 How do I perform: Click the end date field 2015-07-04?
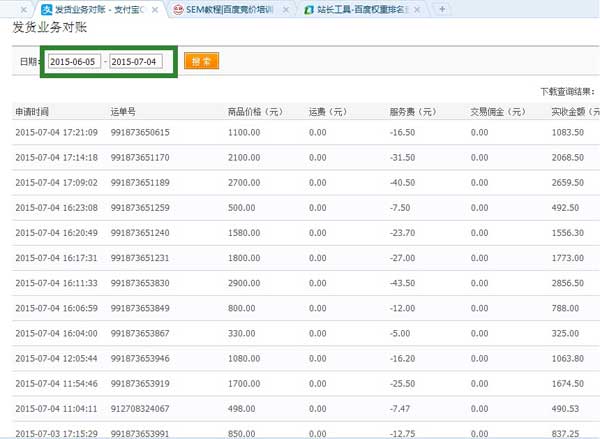(135, 62)
